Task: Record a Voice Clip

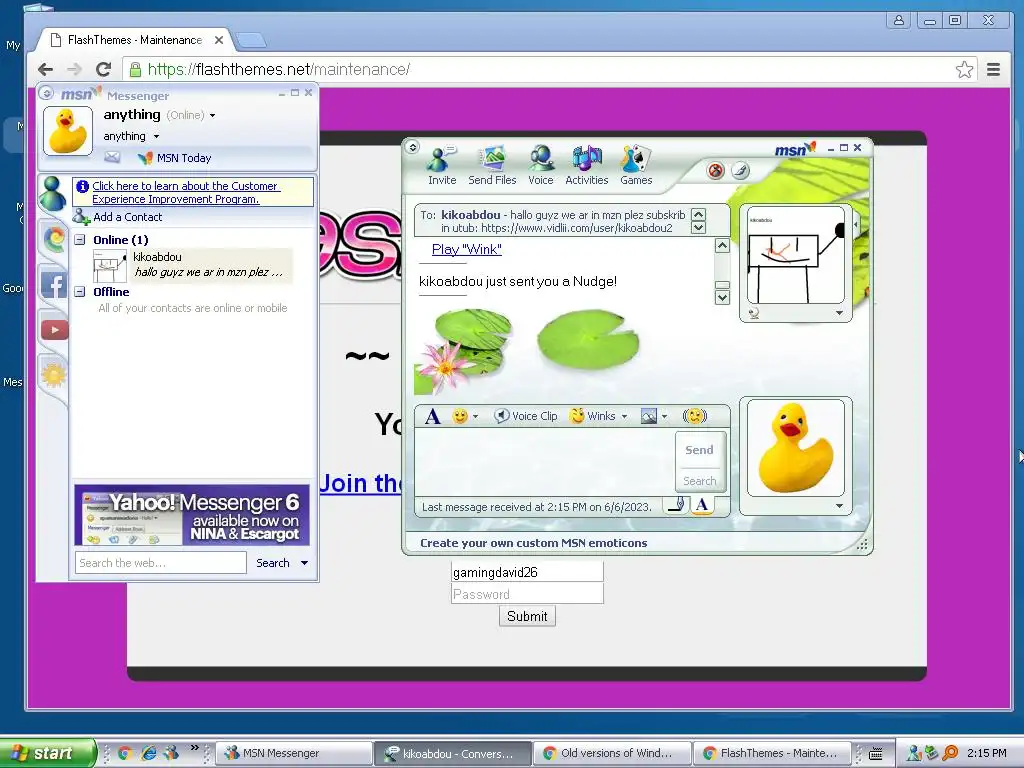Action: coord(526,416)
